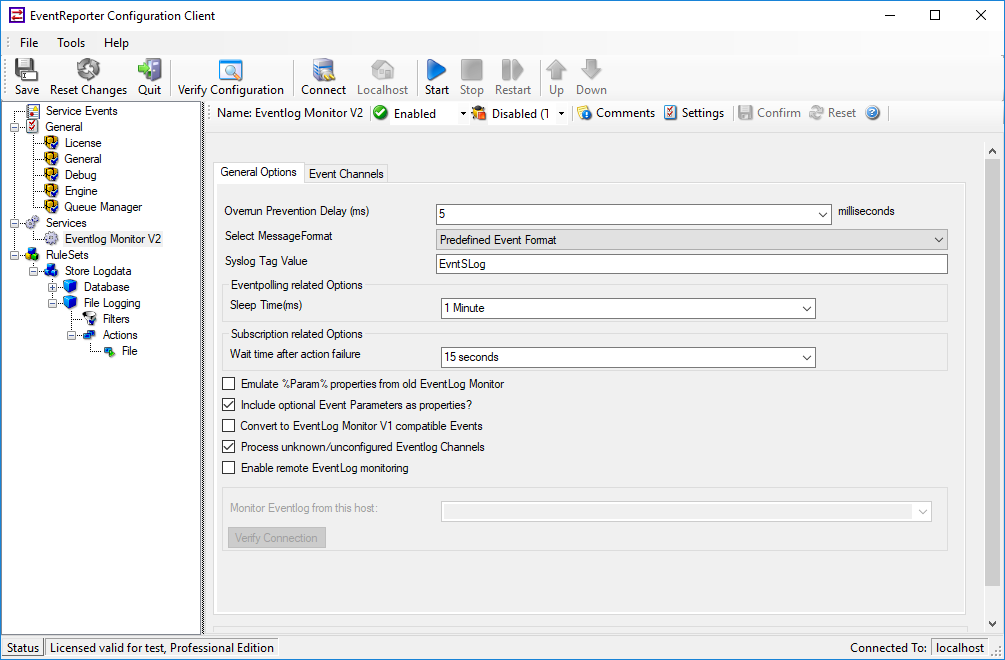Collapse the Actions tree node

[x=71, y=335]
